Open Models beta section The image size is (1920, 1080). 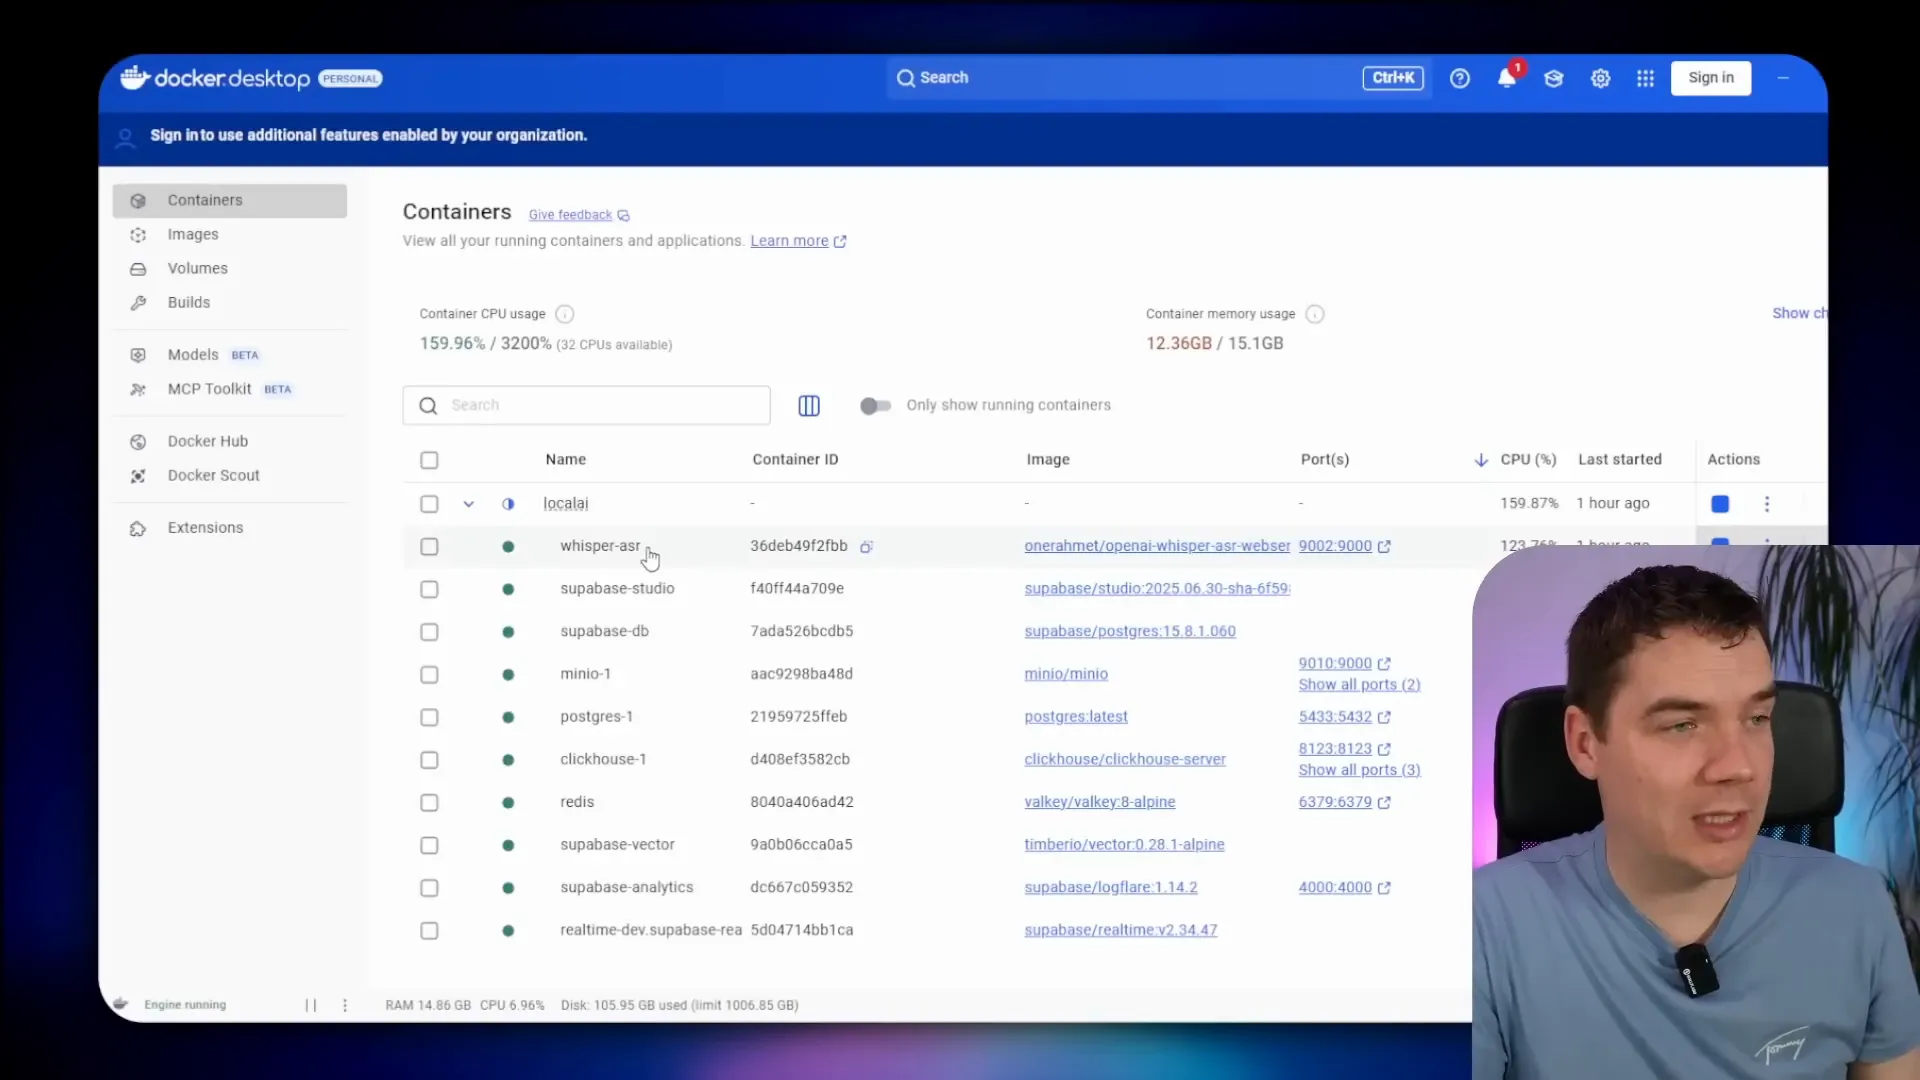[230, 355]
